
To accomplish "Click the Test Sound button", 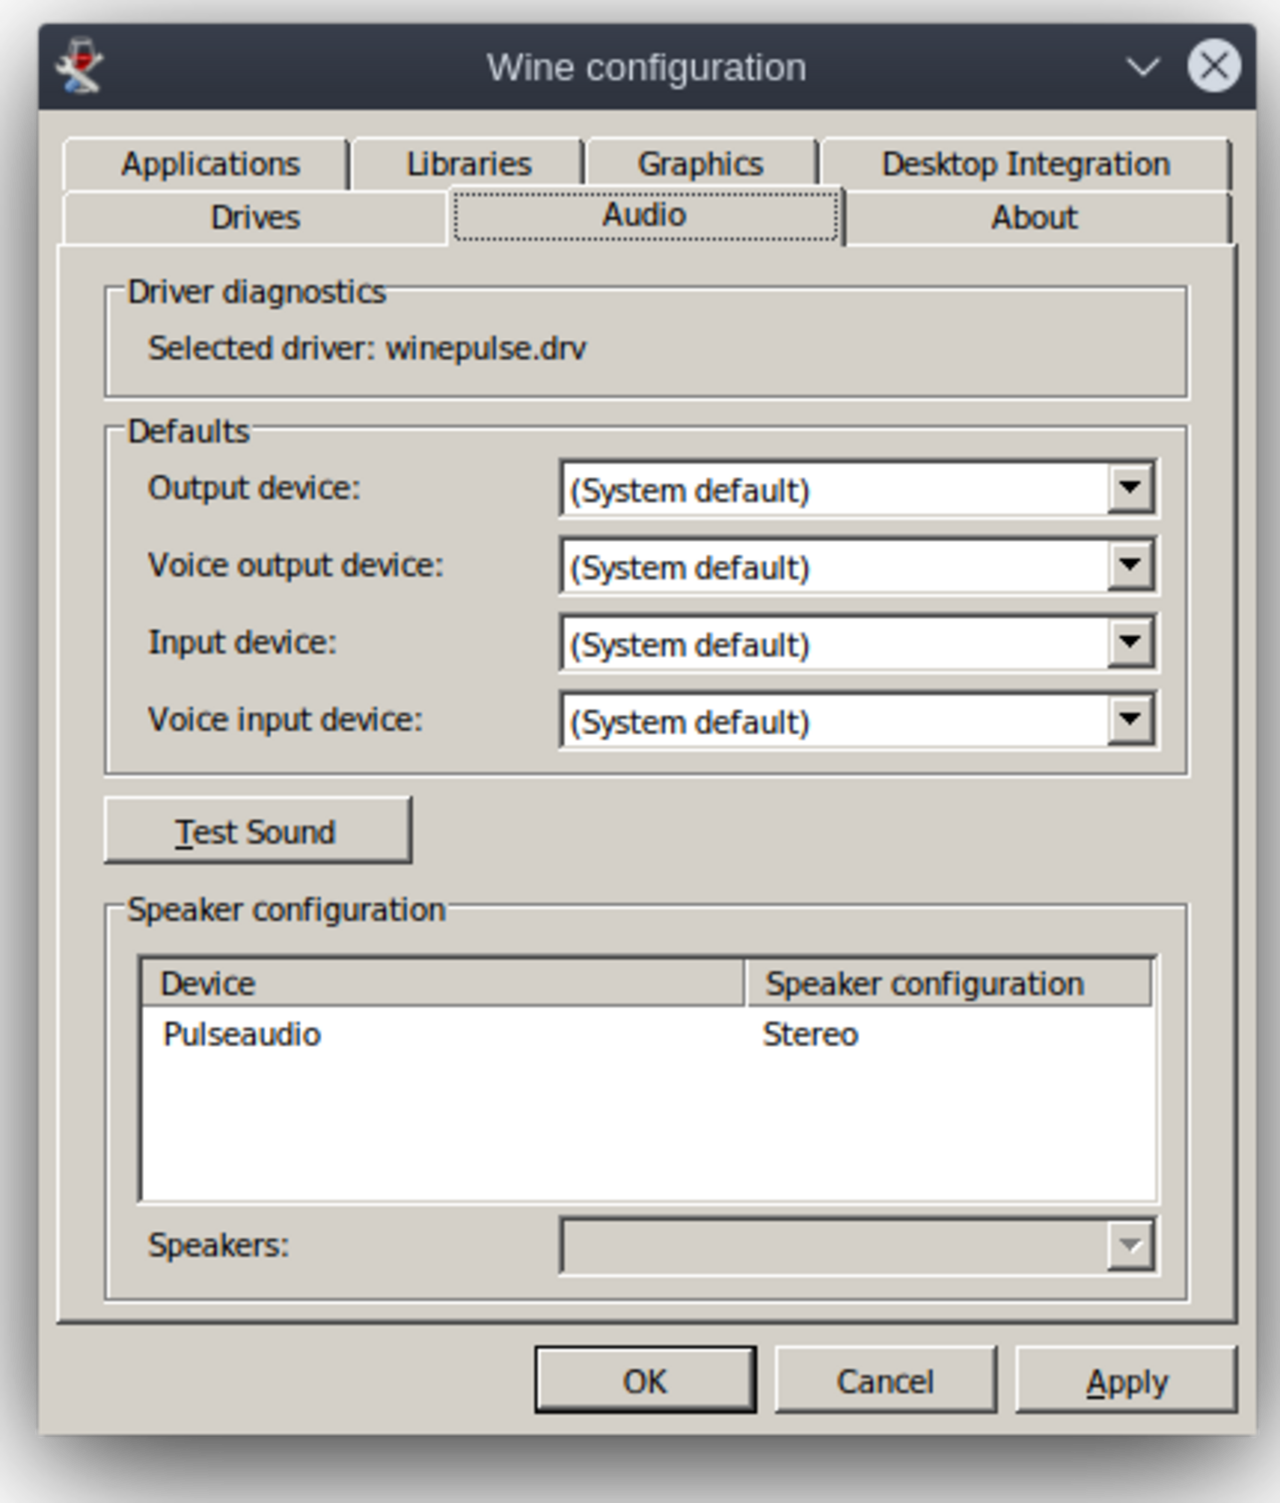I will [x=257, y=830].
